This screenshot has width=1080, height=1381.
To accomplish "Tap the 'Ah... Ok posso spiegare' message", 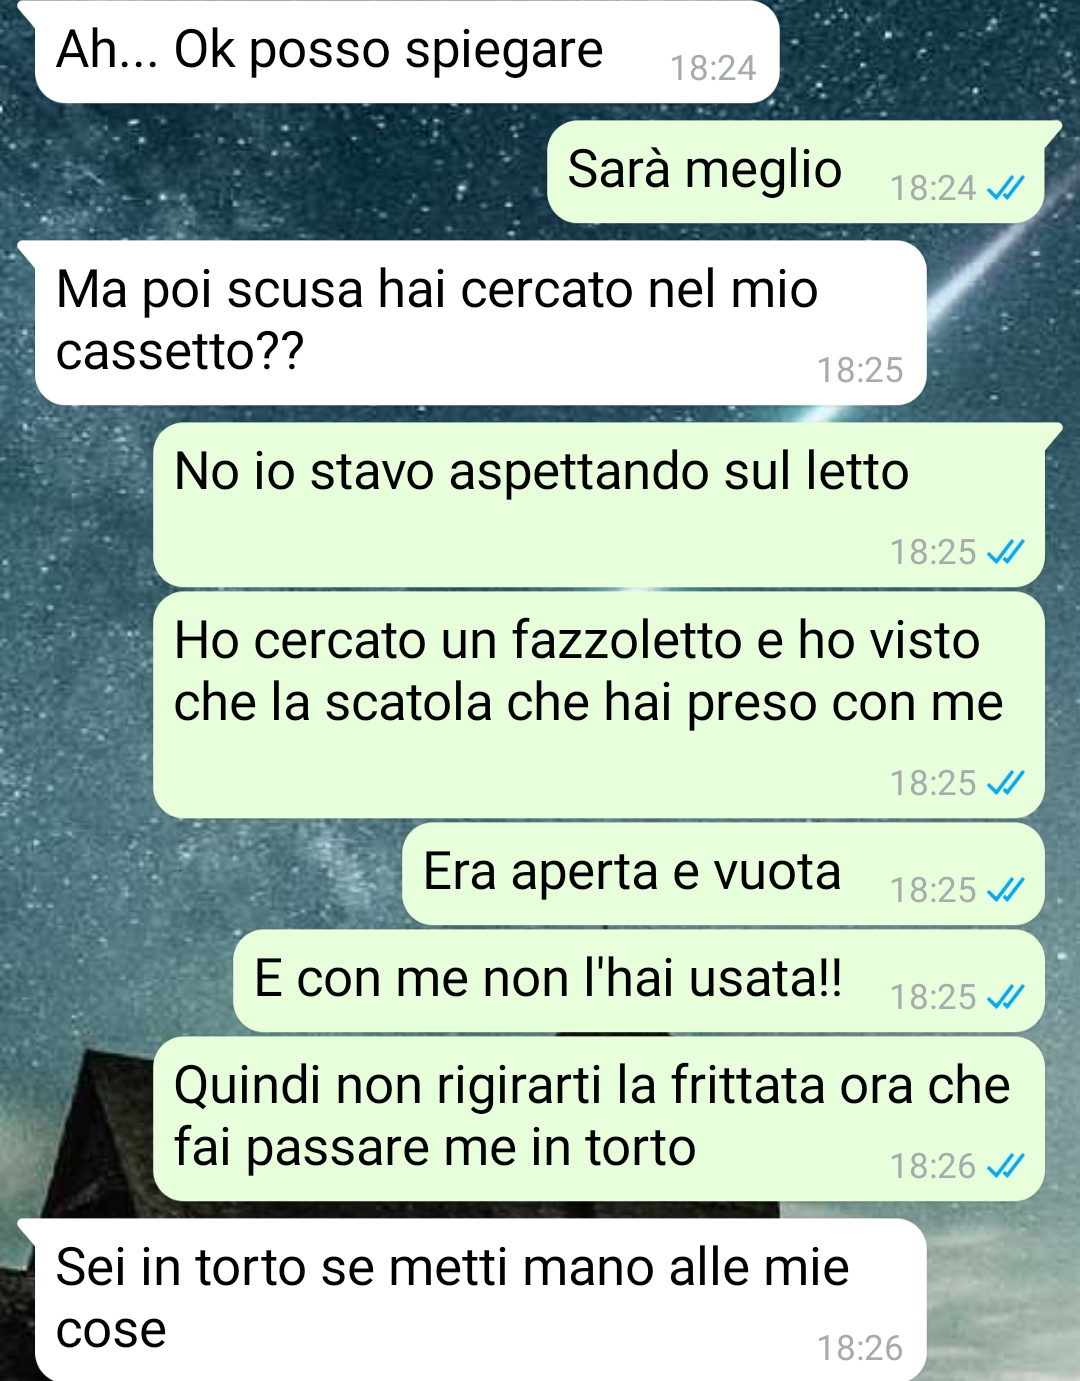I will tap(407, 51).
